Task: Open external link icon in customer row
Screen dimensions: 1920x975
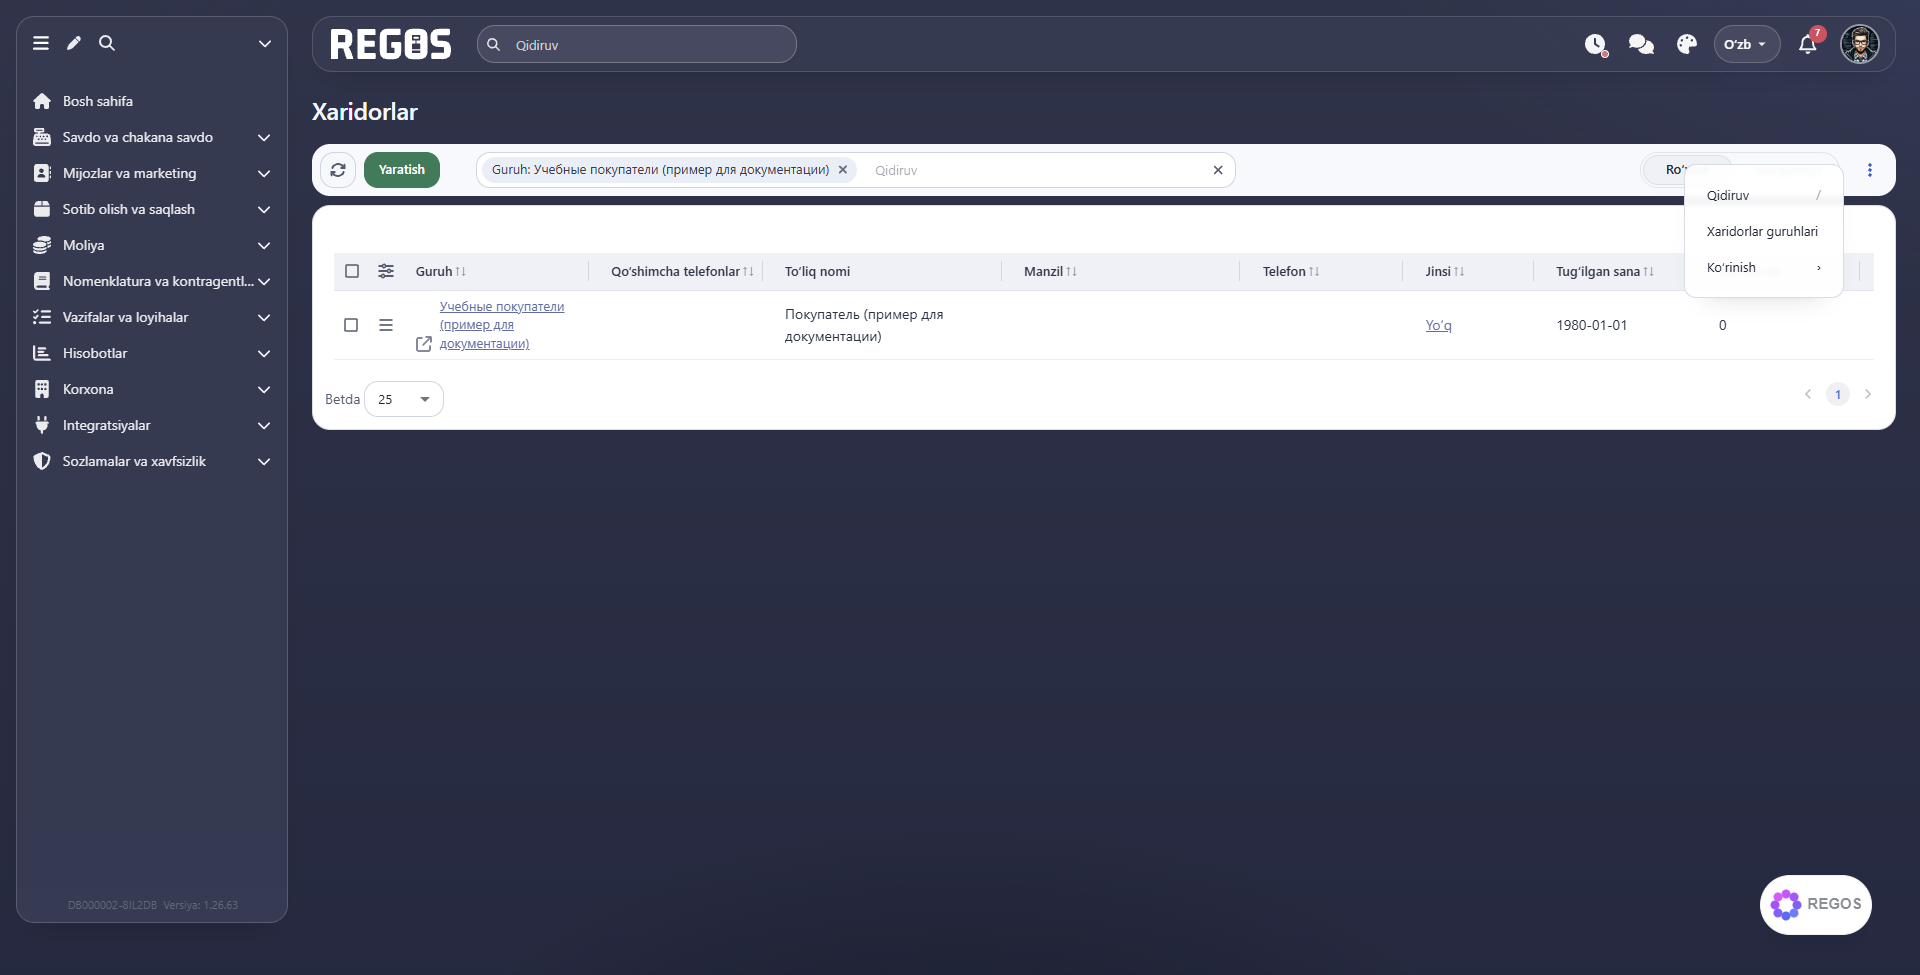Action: (424, 344)
